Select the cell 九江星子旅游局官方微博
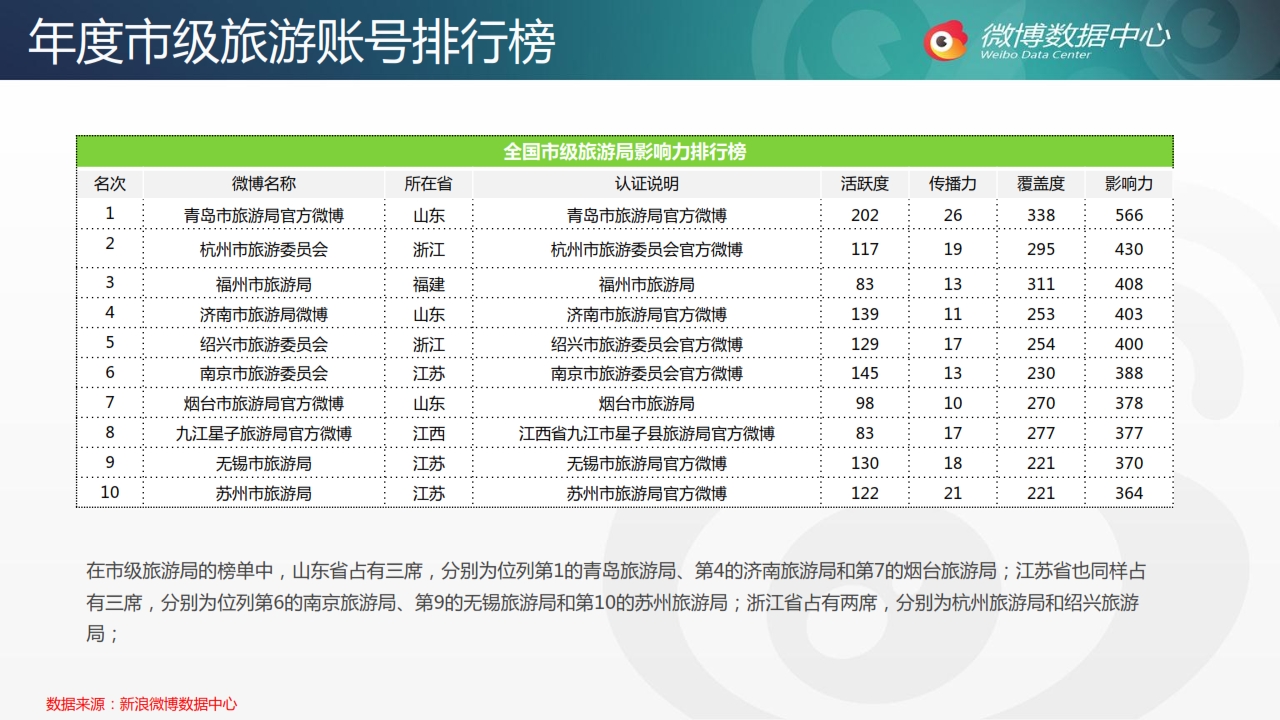The height and width of the screenshot is (720, 1280). [264, 433]
